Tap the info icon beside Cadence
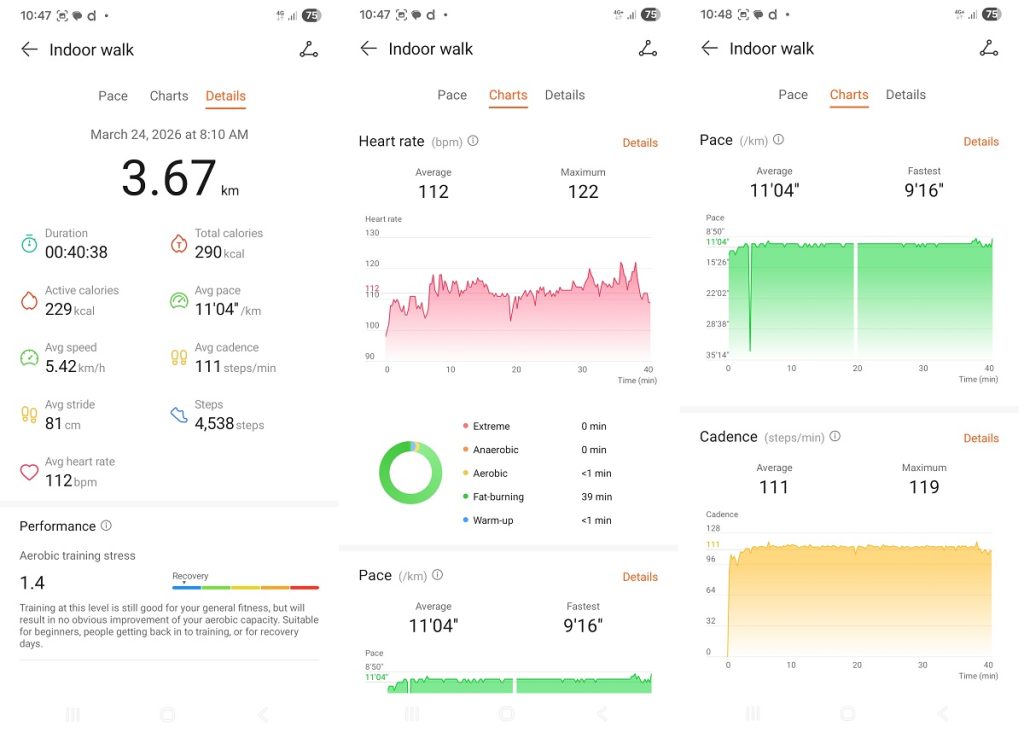 tap(835, 437)
